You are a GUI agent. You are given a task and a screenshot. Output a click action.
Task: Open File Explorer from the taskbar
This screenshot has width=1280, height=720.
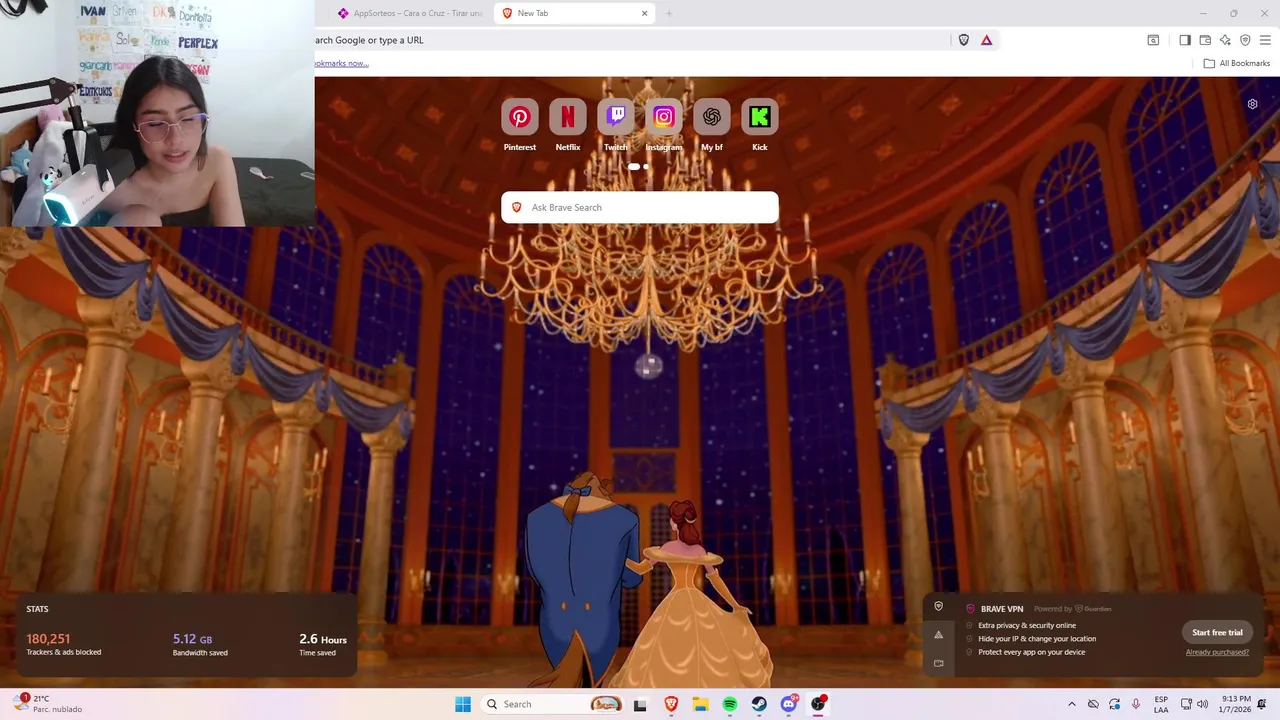coord(700,704)
